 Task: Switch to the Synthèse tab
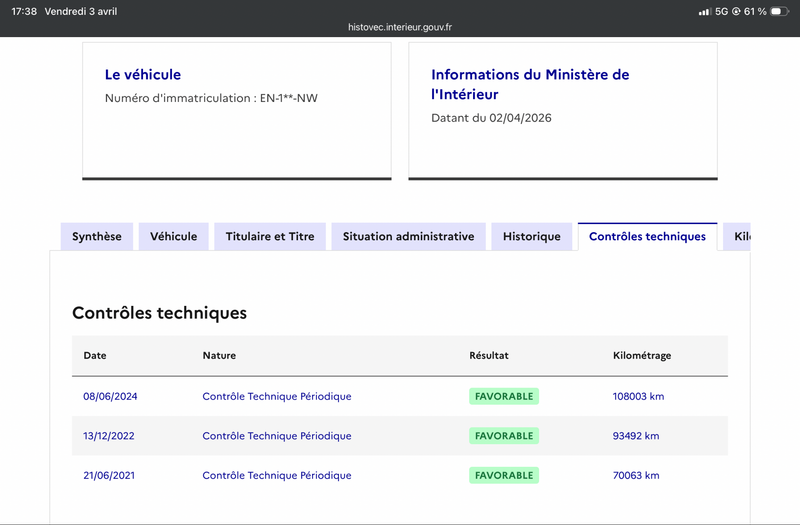click(x=97, y=237)
